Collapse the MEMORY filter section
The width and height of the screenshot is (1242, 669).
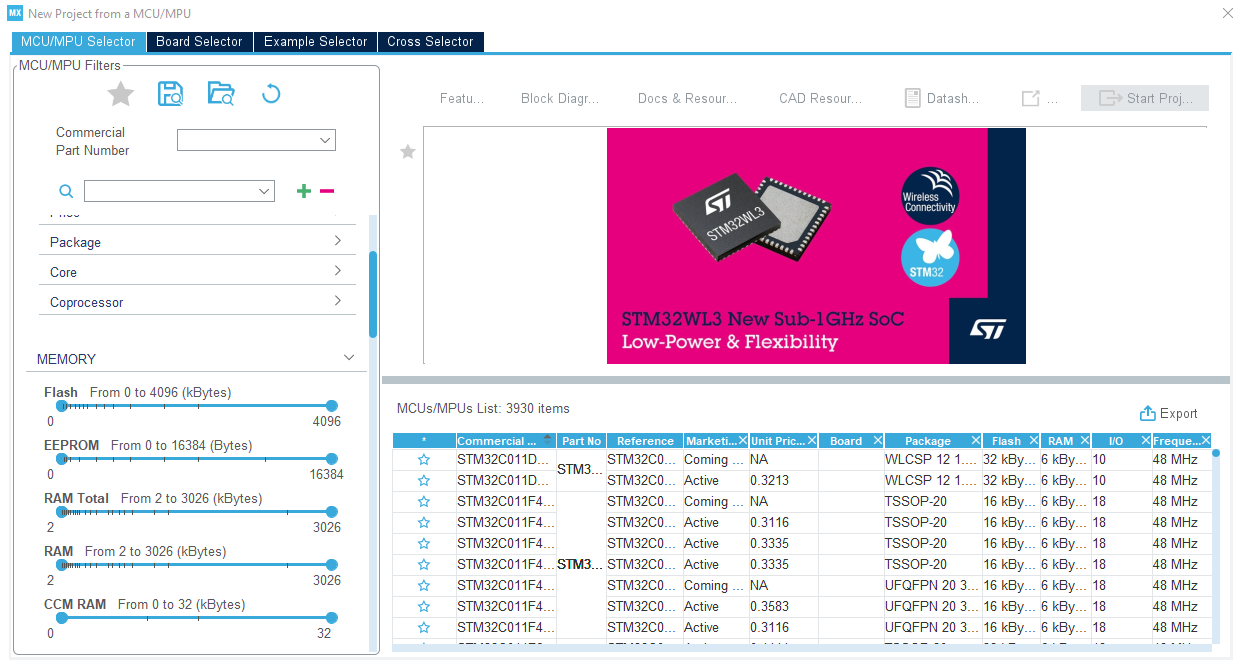(348, 356)
